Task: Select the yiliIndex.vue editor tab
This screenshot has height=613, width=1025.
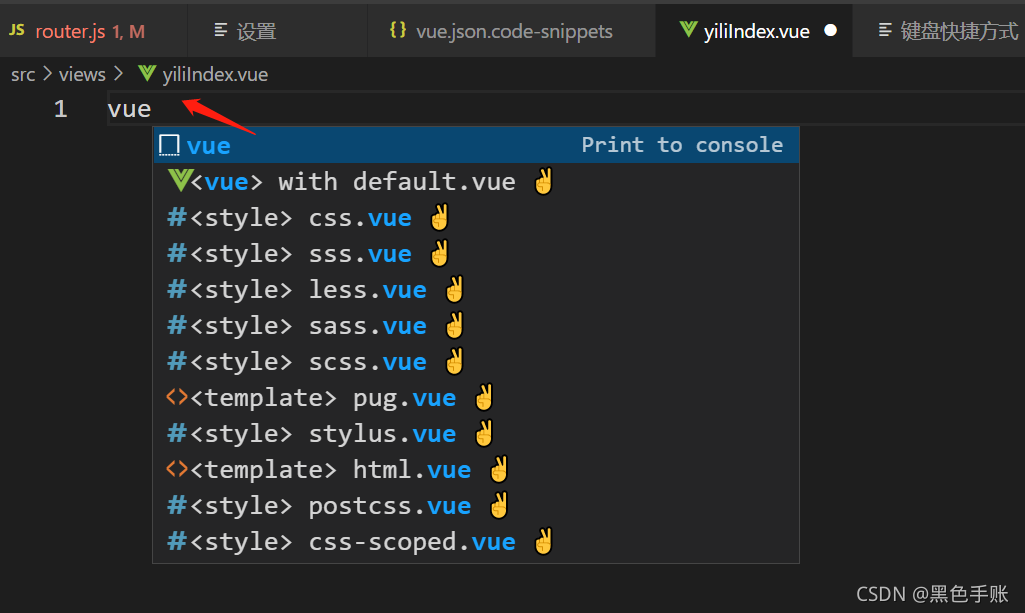Action: (754, 31)
